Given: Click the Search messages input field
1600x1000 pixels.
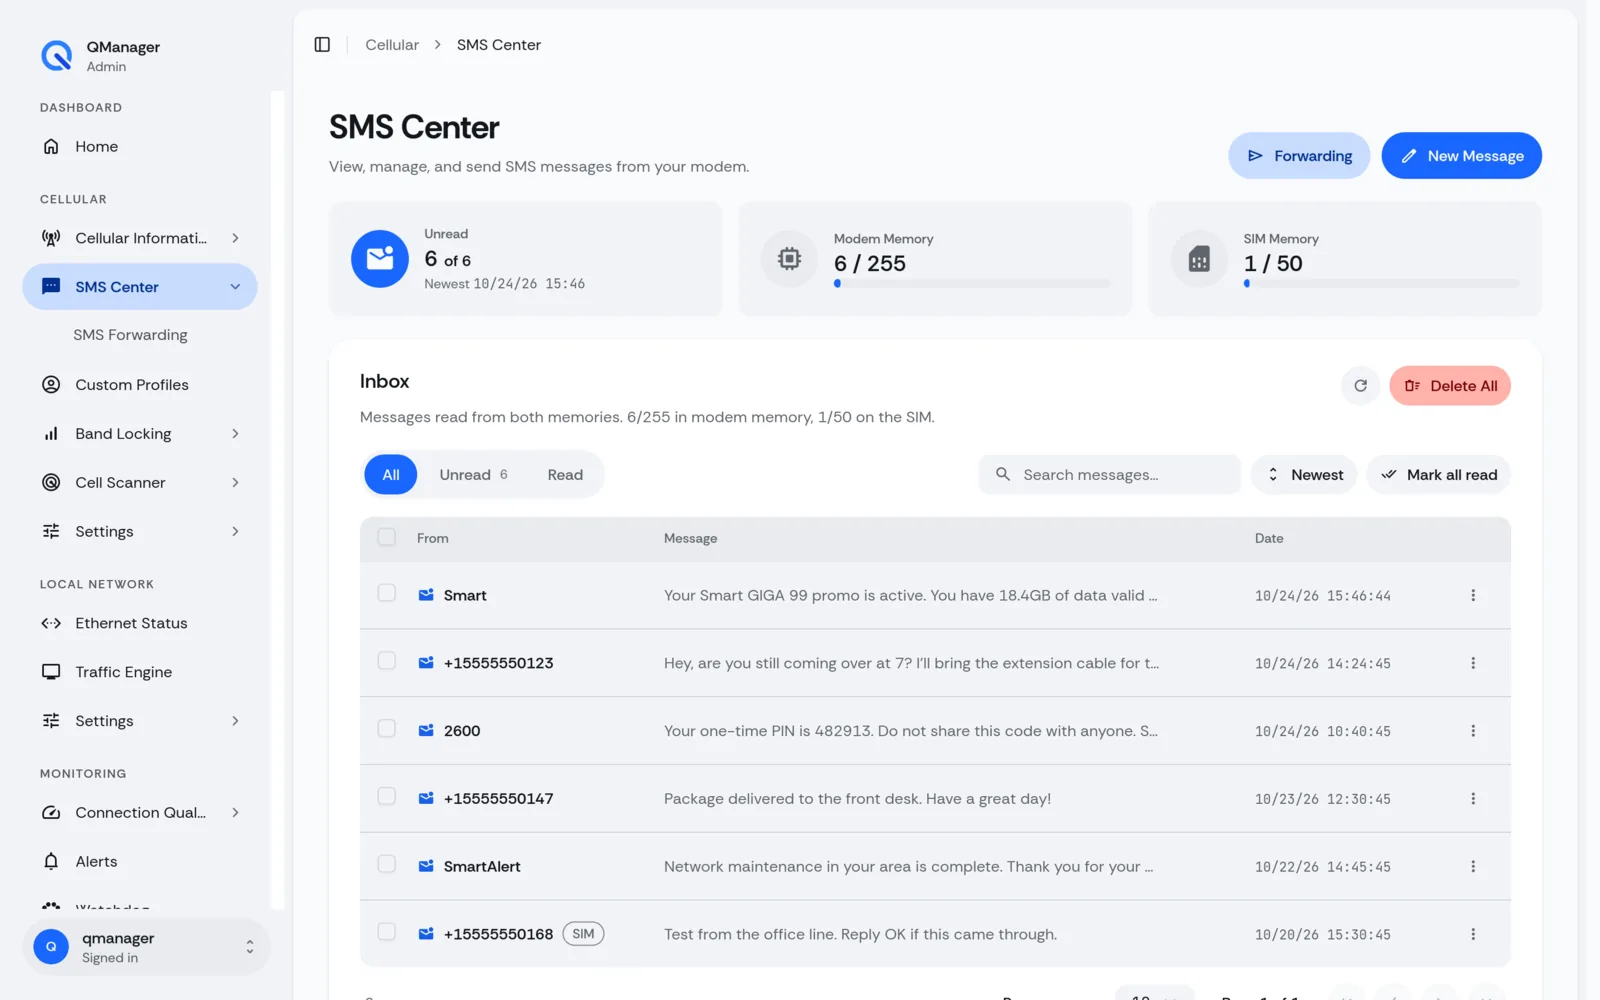Looking at the screenshot, I should 1109,475.
